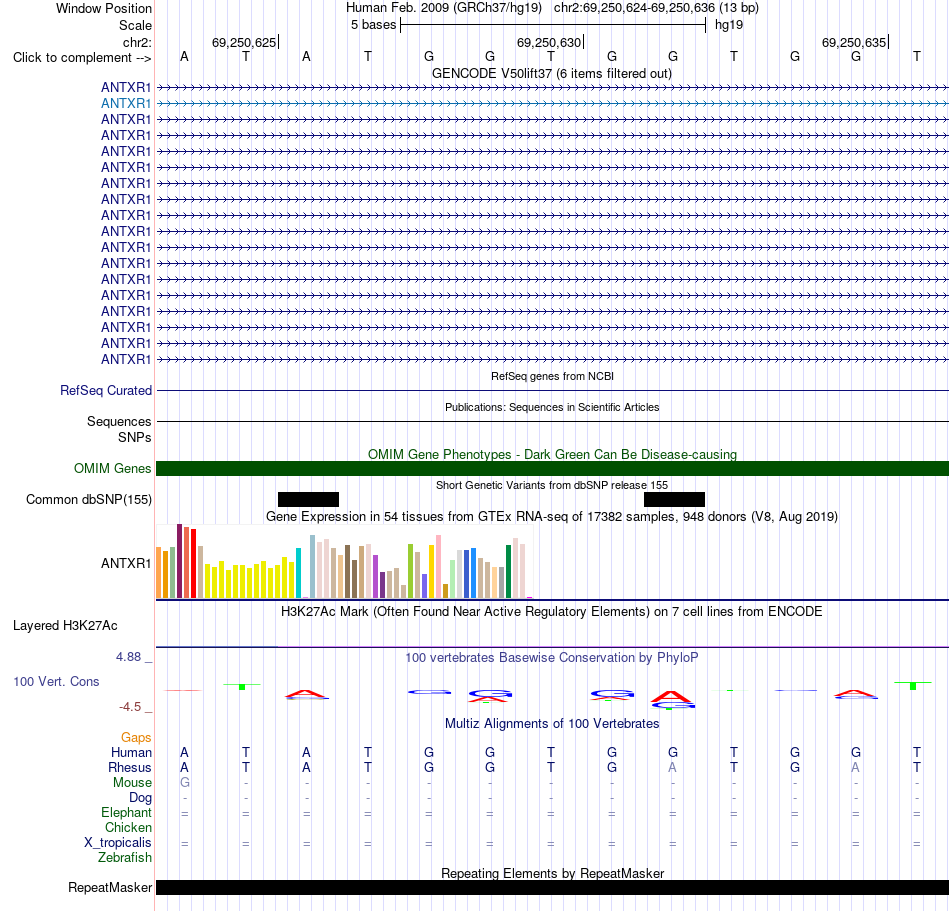Click 'Short Genetic Variants from dbSNP release 155'
950x911 pixels.
tap(551, 485)
